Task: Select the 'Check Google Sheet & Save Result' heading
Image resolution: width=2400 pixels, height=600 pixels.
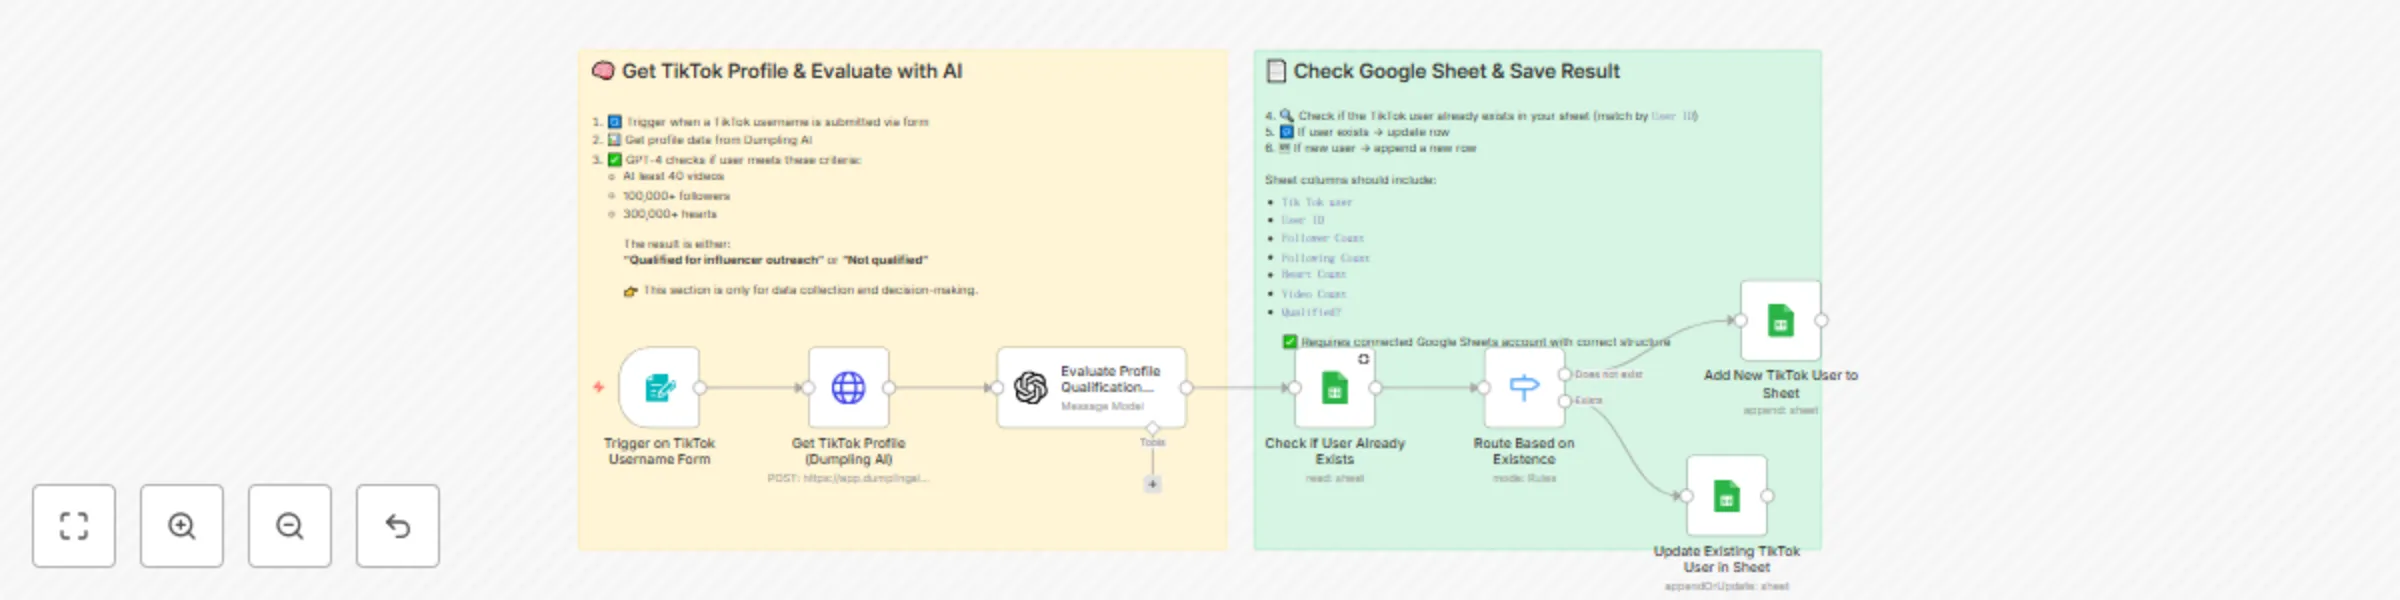Action: (1456, 71)
